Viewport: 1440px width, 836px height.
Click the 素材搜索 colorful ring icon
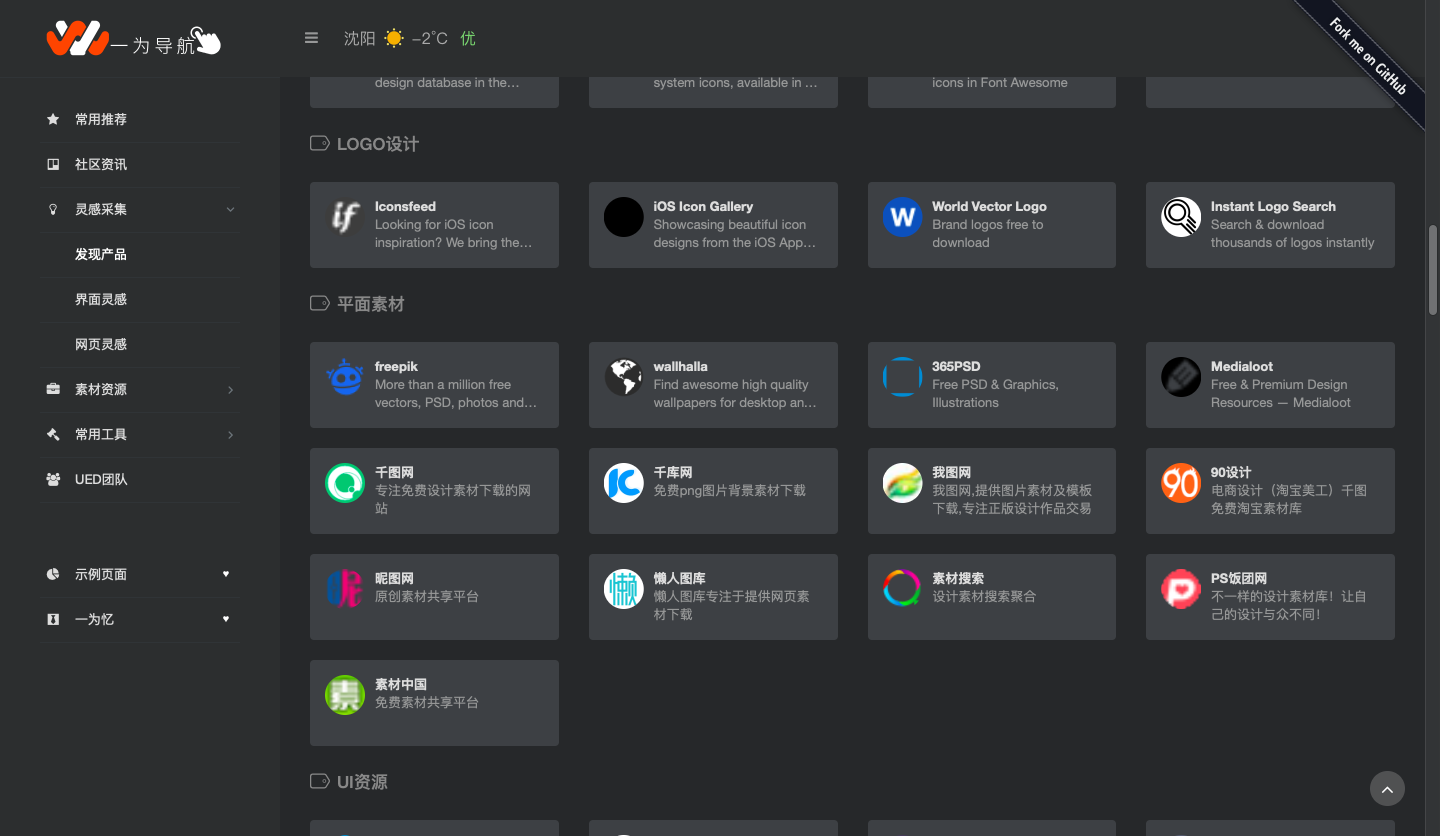902,589
